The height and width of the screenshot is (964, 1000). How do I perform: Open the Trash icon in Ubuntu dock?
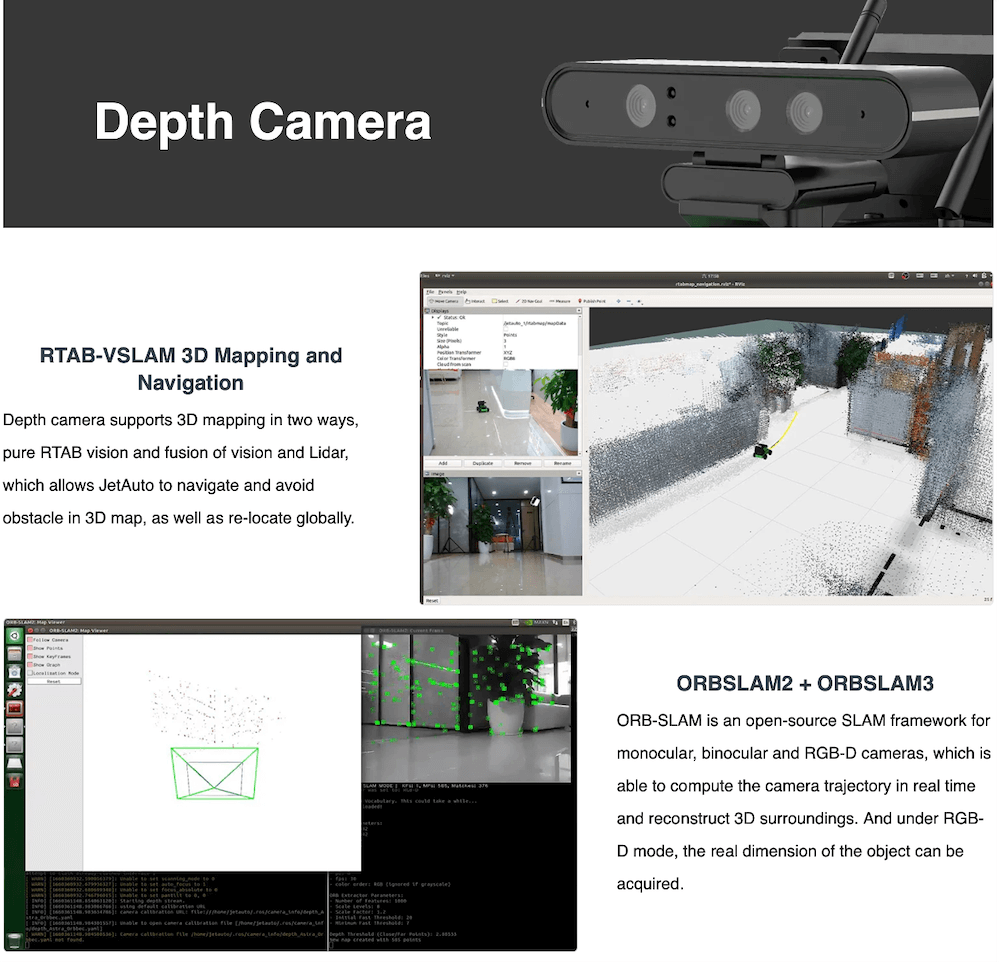coord(14,941)
